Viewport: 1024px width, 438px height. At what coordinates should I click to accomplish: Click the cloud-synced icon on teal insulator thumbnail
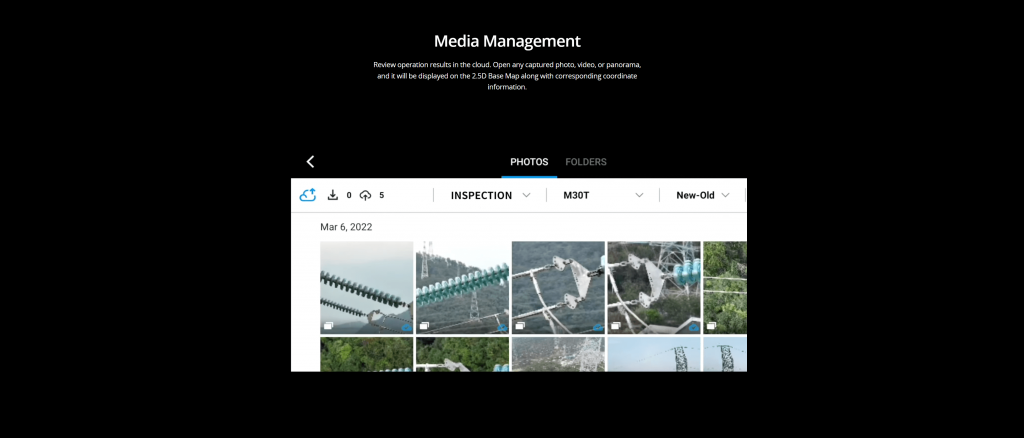[x=503, y=327]
